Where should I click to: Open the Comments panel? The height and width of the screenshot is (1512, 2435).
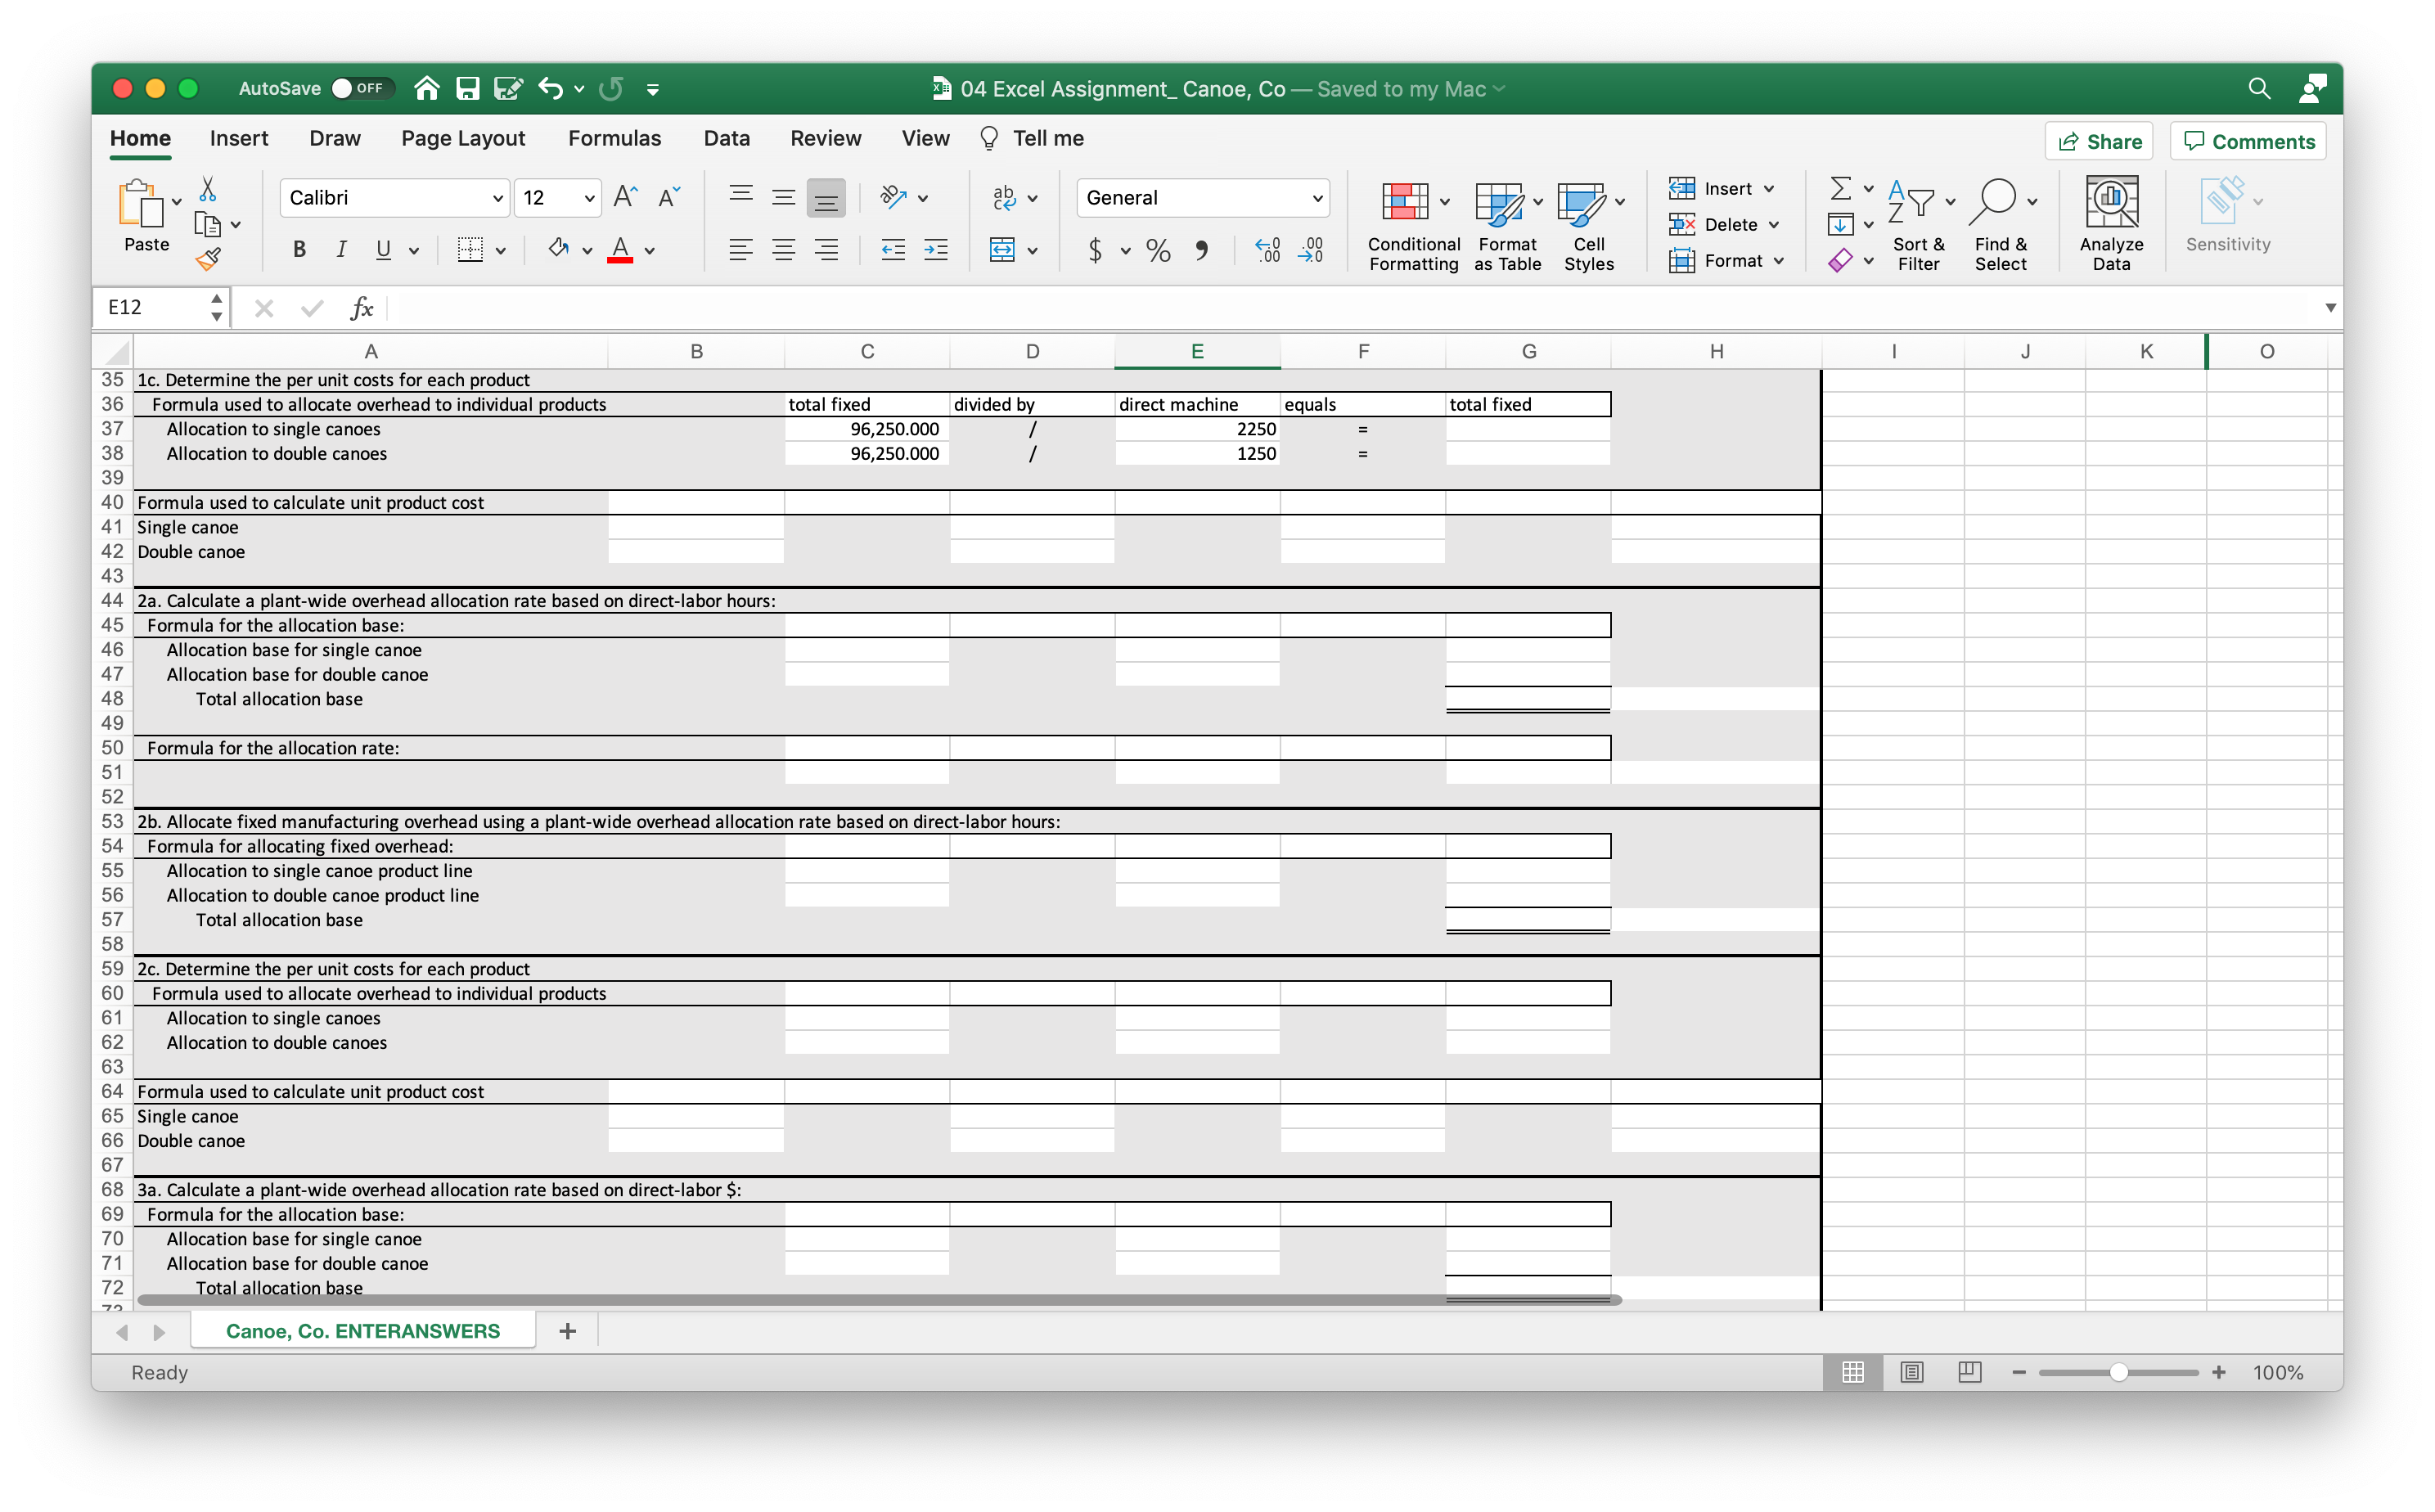coord(2247,140)
